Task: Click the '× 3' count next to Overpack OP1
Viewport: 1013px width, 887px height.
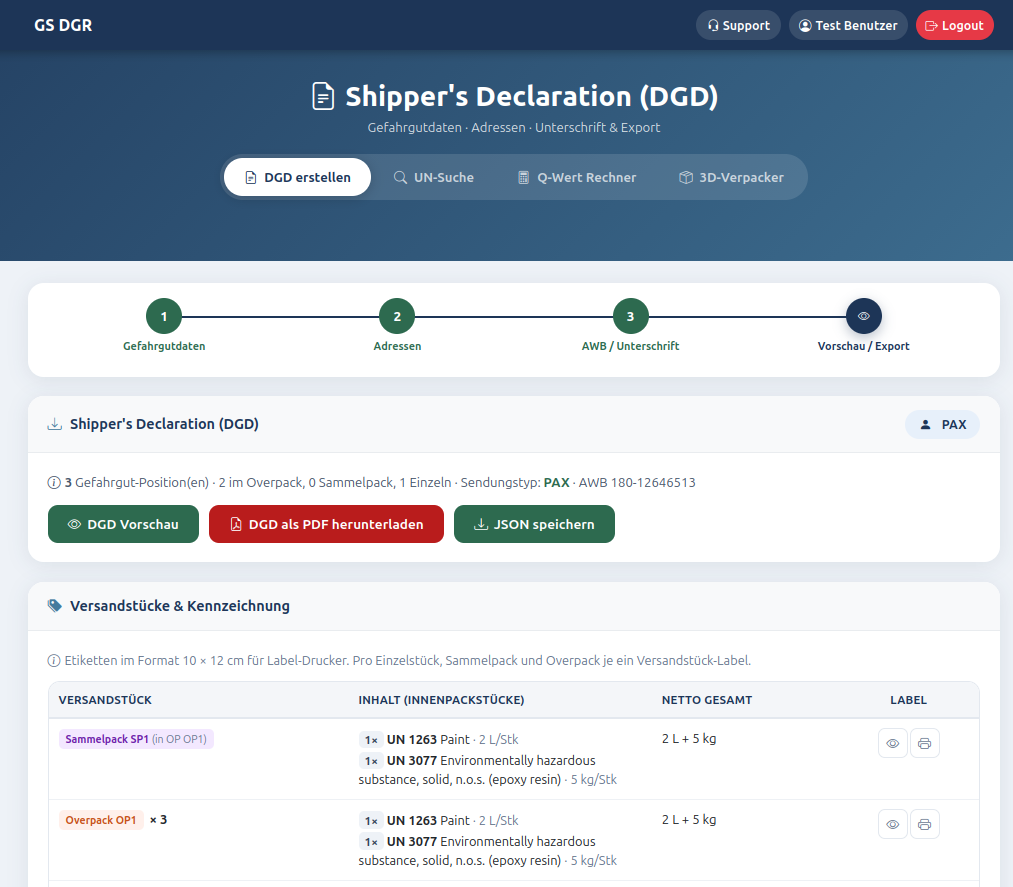Action: point(158,820)
